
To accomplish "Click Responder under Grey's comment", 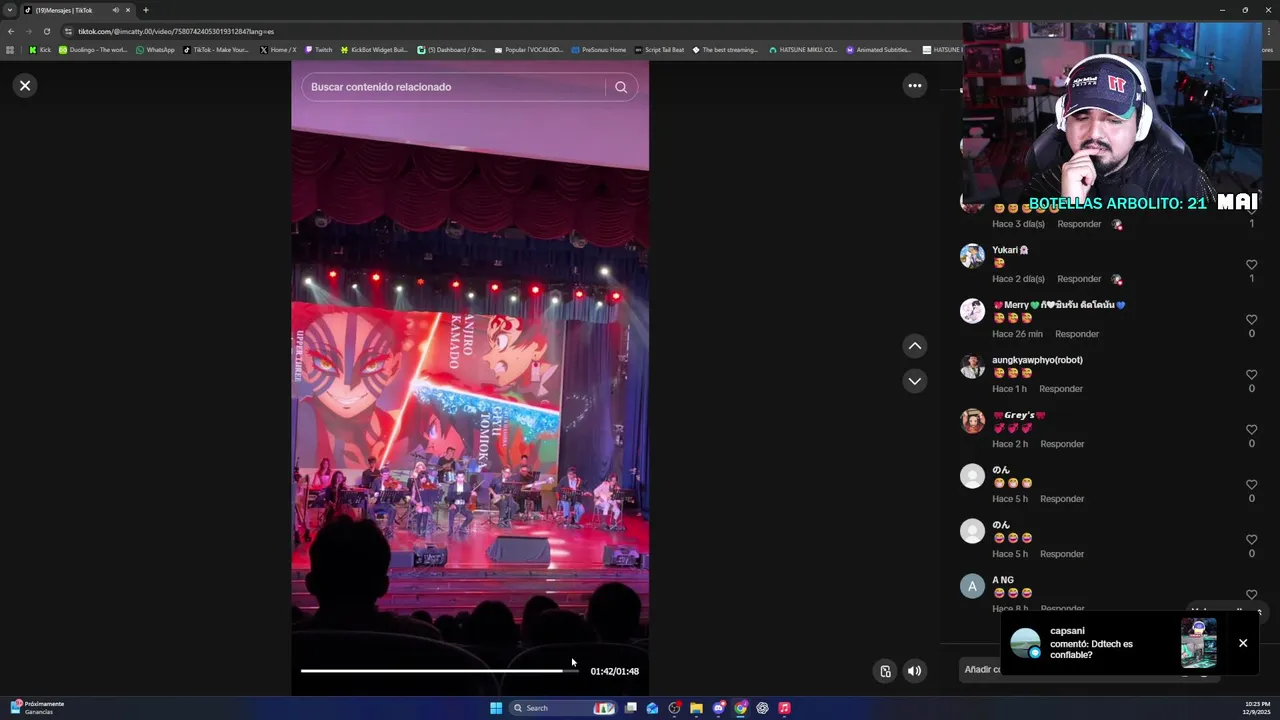I will (x=1062, y=444).
